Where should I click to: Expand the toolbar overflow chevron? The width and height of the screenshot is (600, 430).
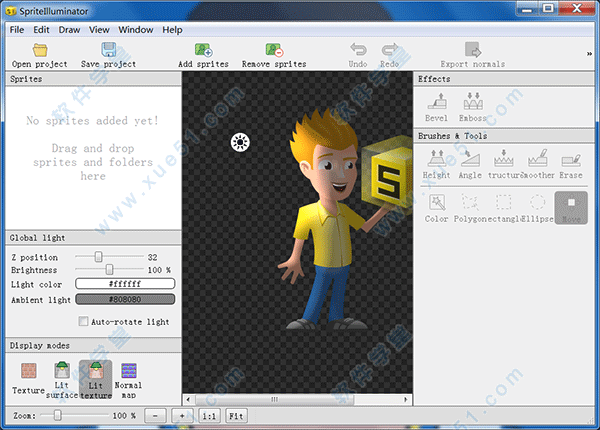[589, 54]
